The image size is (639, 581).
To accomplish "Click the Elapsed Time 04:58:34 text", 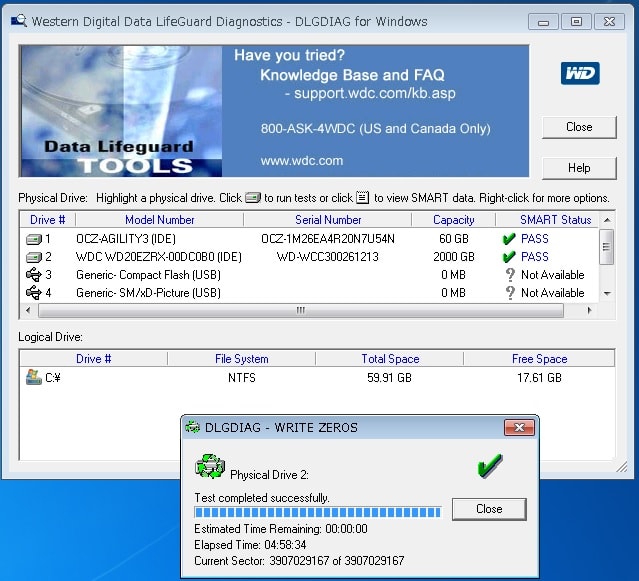I will [250, 545].
